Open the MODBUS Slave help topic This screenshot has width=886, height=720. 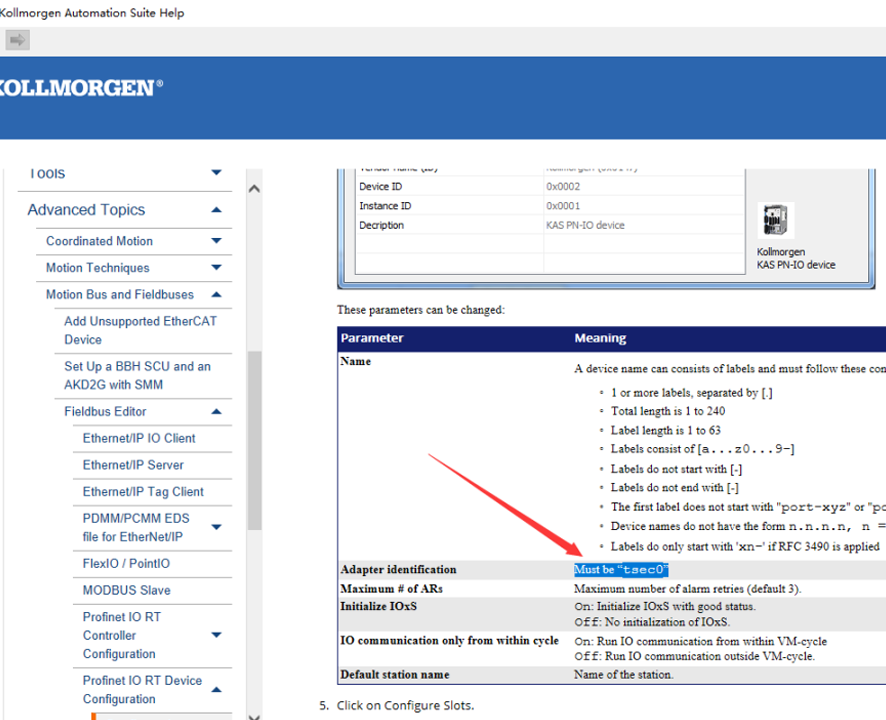[x=126, y=591]
